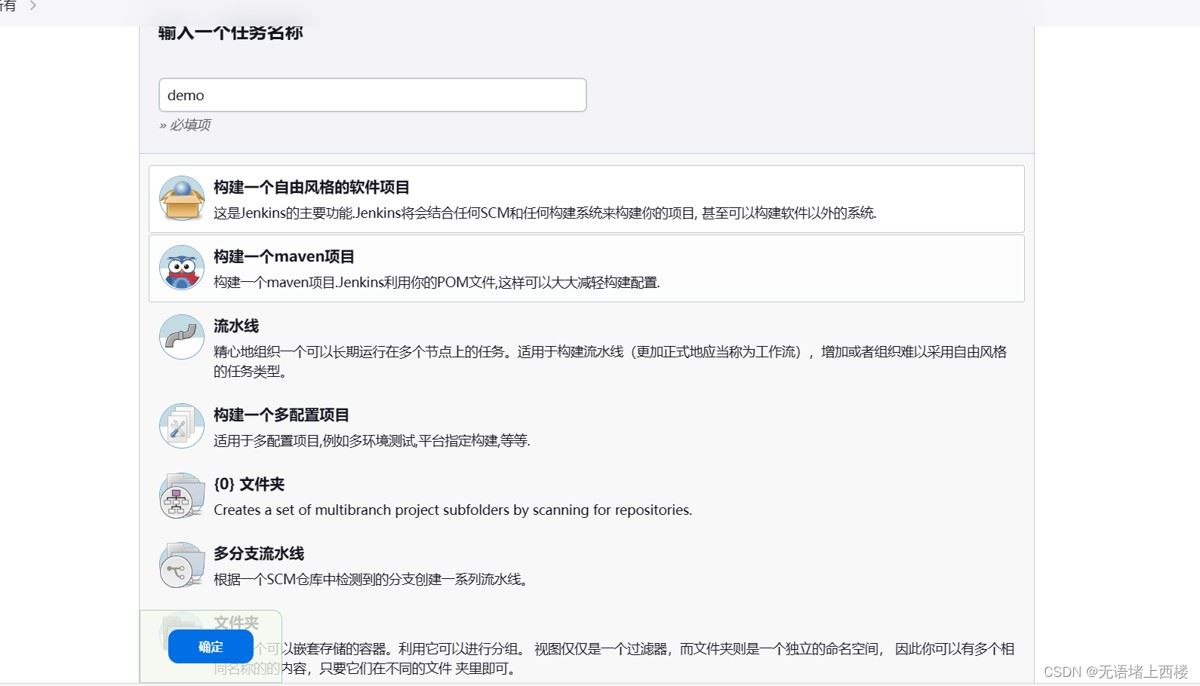Click the {0} 文件夹 organization folder icon
The image size is (1200, 686).
pos(182,495)
